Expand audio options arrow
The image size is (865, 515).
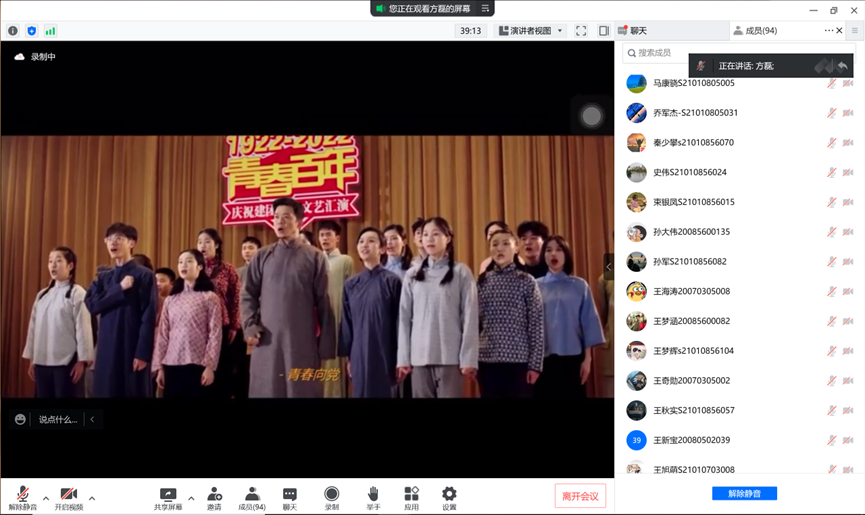click(x=46, y=498)
